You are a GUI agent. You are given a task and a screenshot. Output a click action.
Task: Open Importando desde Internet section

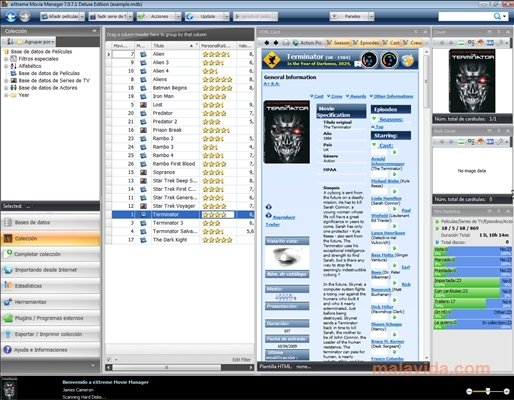(50, 270)
